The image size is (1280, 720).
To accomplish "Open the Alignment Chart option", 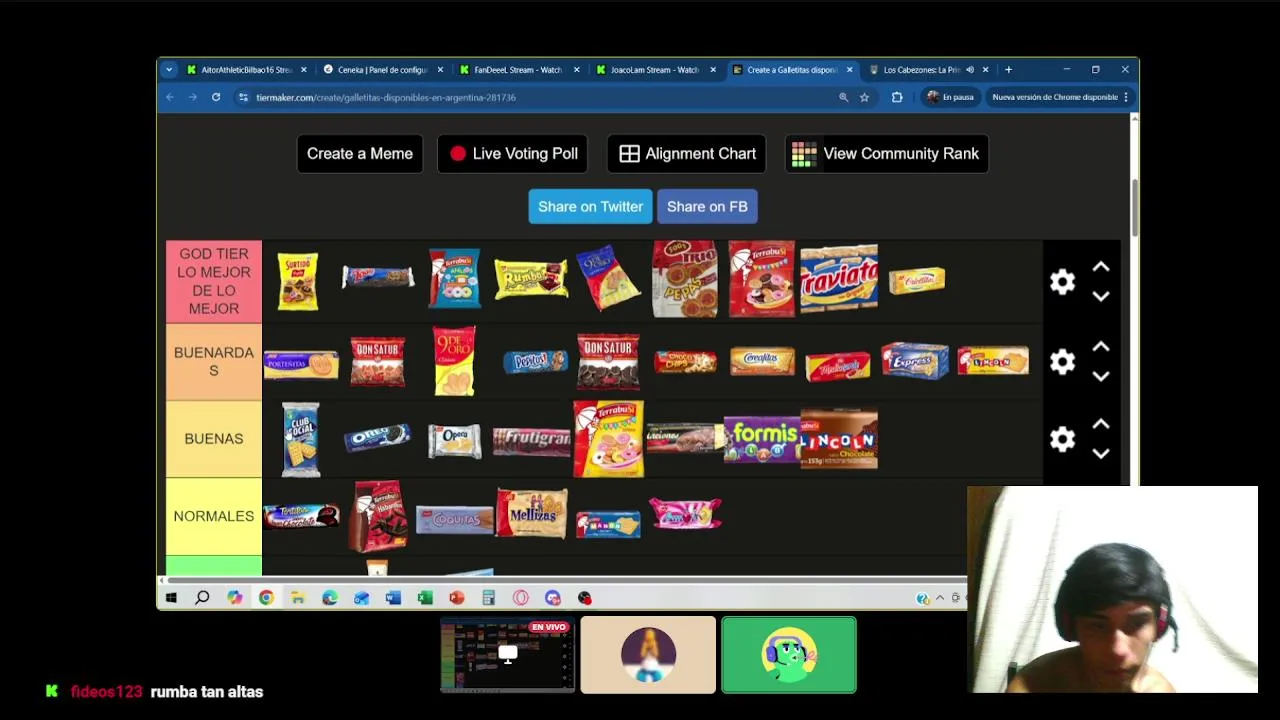I will tap(687, 153).
